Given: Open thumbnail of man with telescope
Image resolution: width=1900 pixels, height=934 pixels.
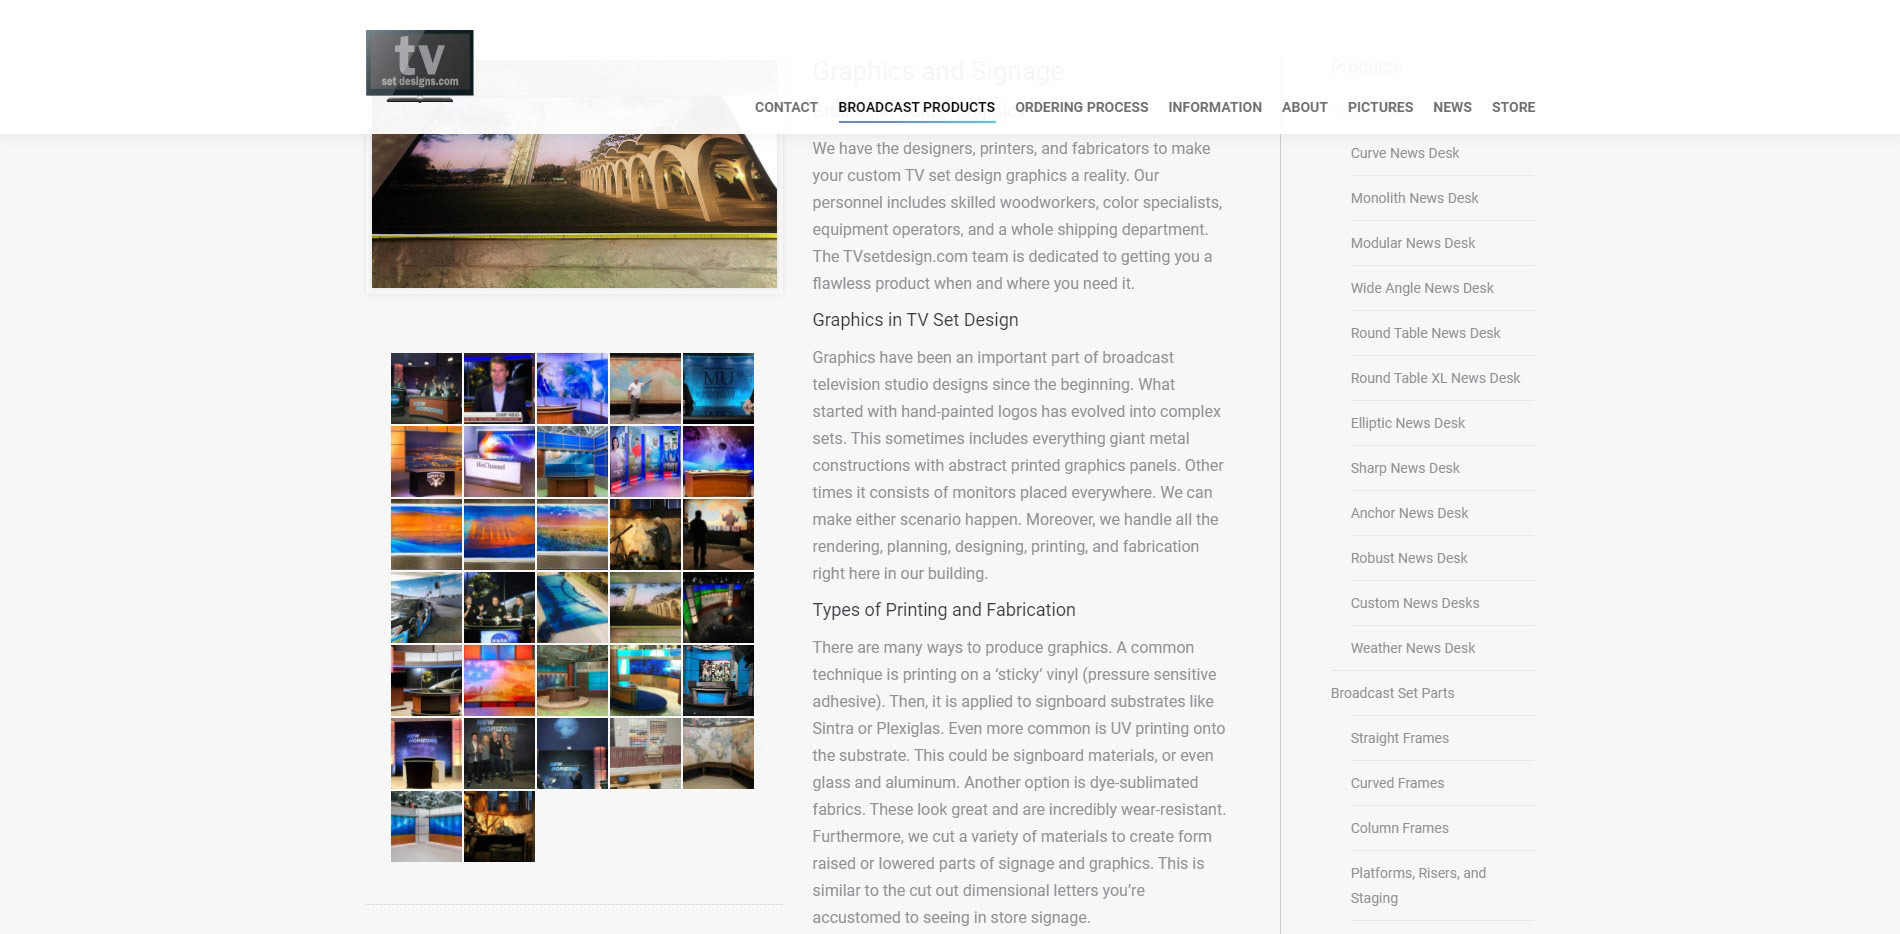Looking at the screenshot, I should (645, 534).
